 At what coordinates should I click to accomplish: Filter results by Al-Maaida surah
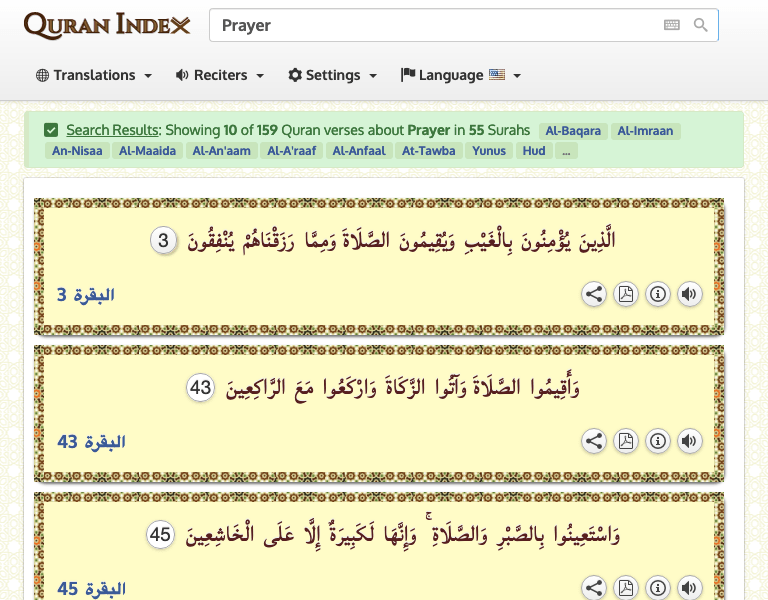(x=147, y=150)
